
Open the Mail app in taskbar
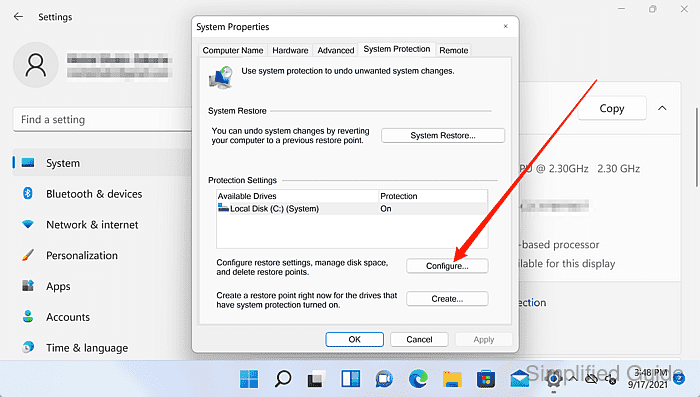[x=520, y=379]
